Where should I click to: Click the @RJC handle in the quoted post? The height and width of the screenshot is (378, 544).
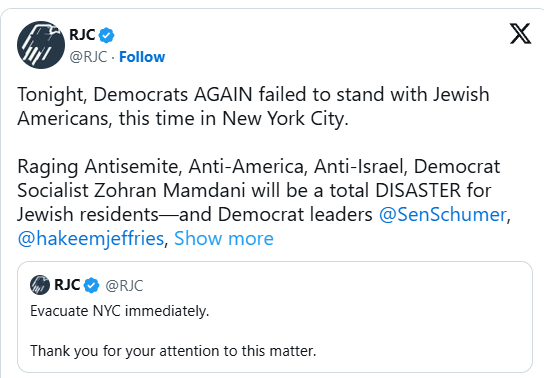click(x=124, y=286)
